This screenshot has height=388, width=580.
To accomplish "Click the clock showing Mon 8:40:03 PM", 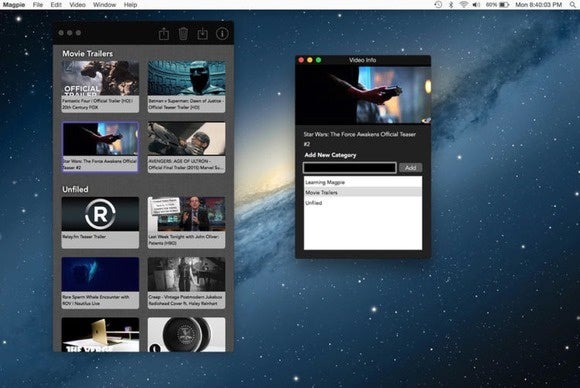I will click(539, 5).
